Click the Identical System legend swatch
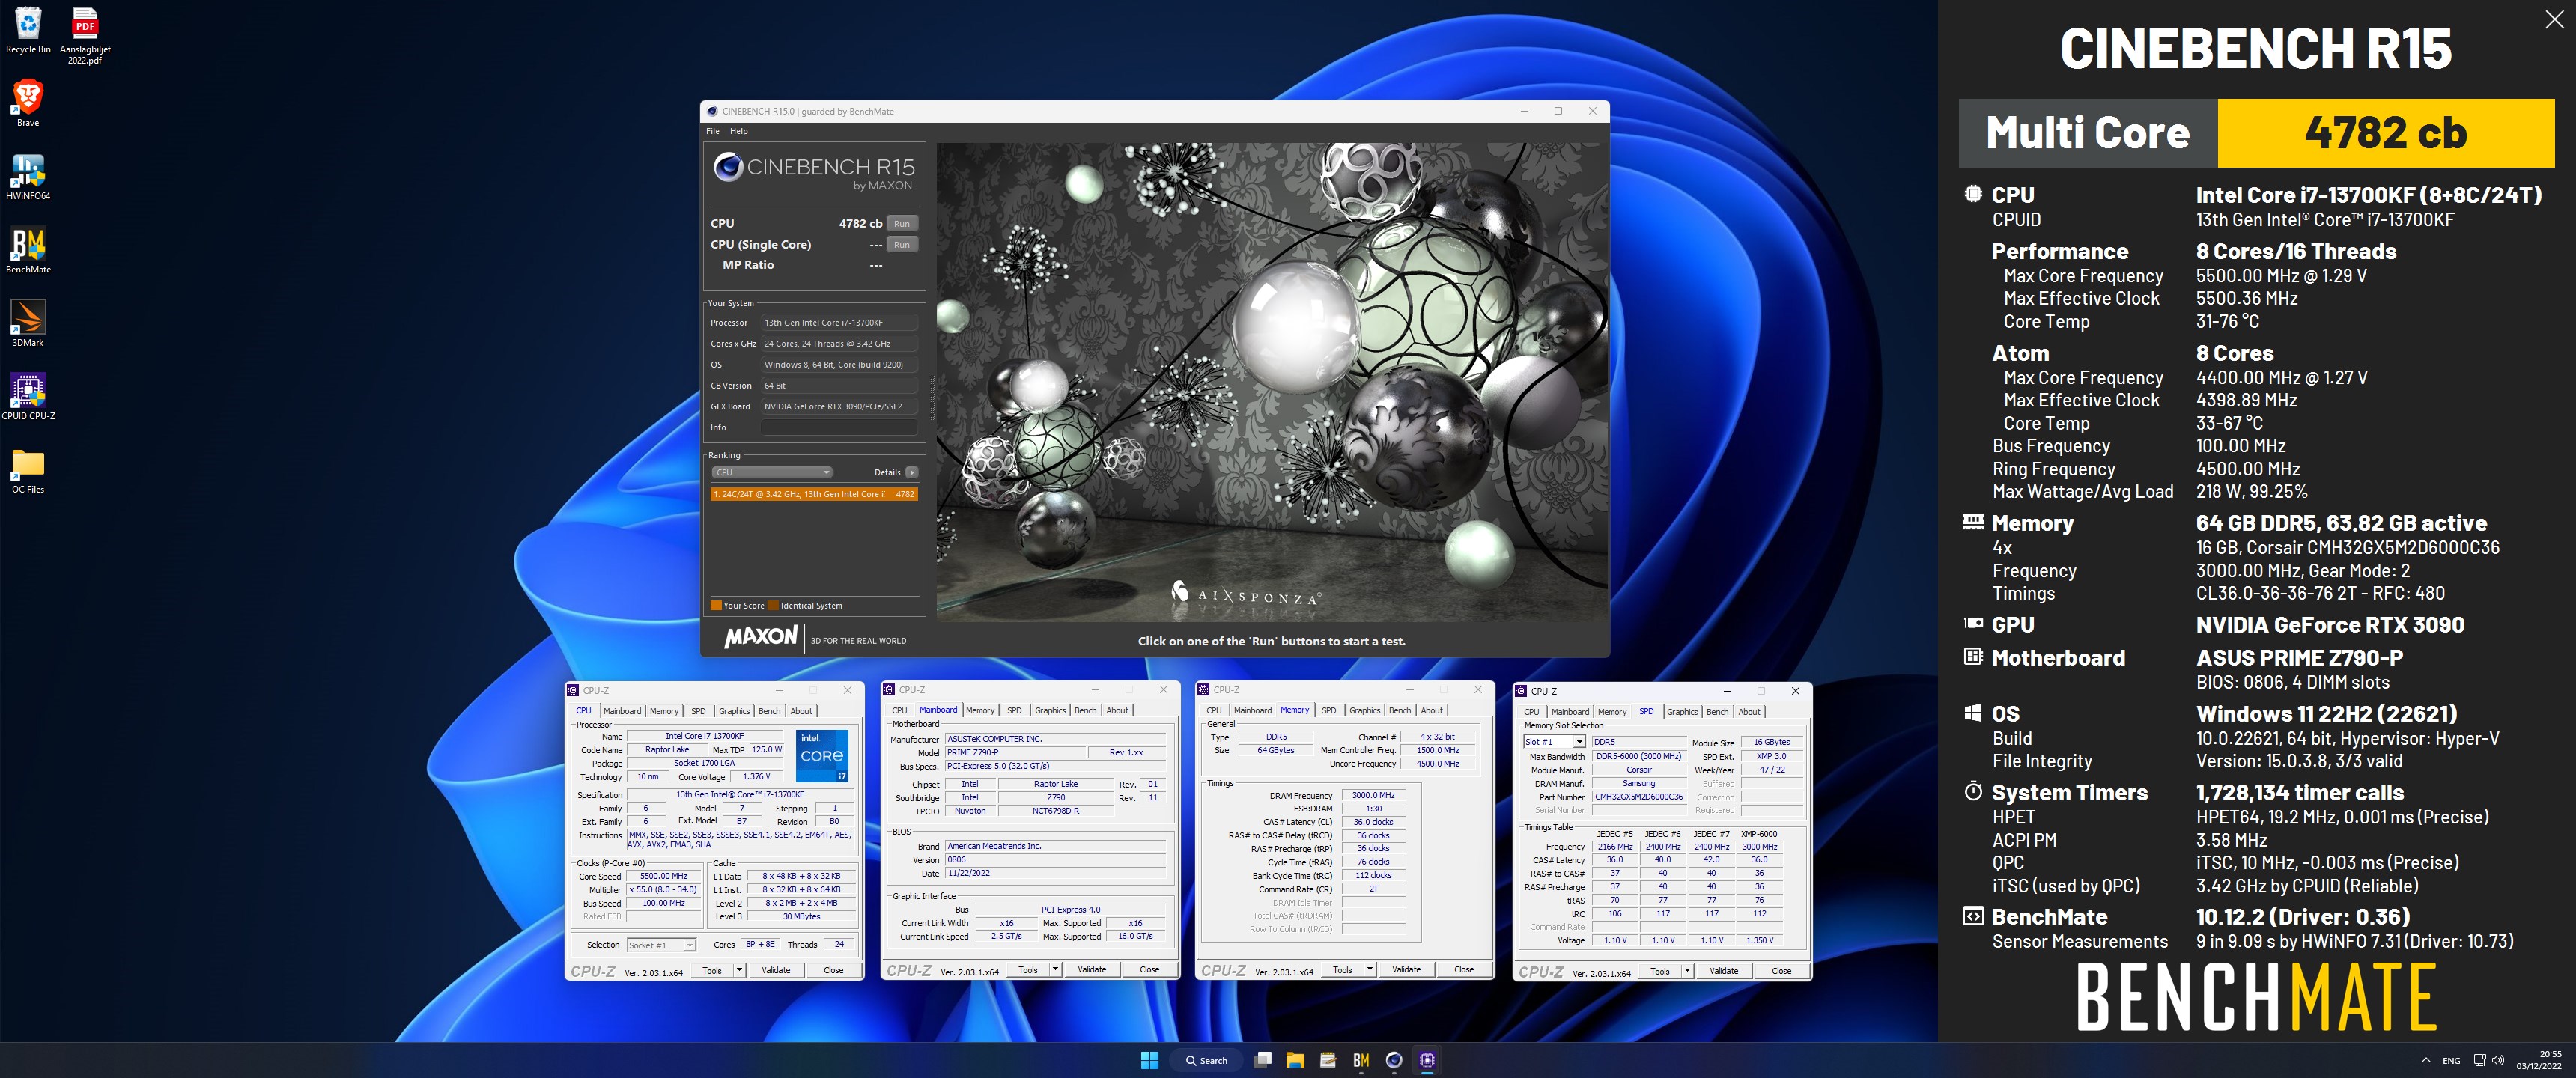The height and width of the screenshot is (1078, 2576). tap(773, 605)
